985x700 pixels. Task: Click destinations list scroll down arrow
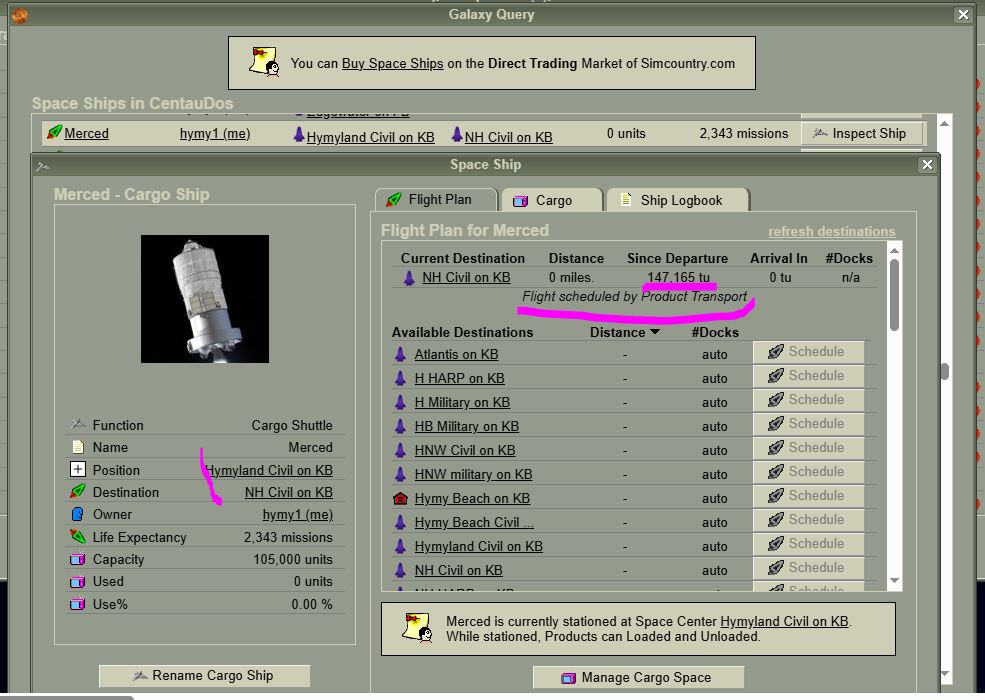click(x=895, y=581)
